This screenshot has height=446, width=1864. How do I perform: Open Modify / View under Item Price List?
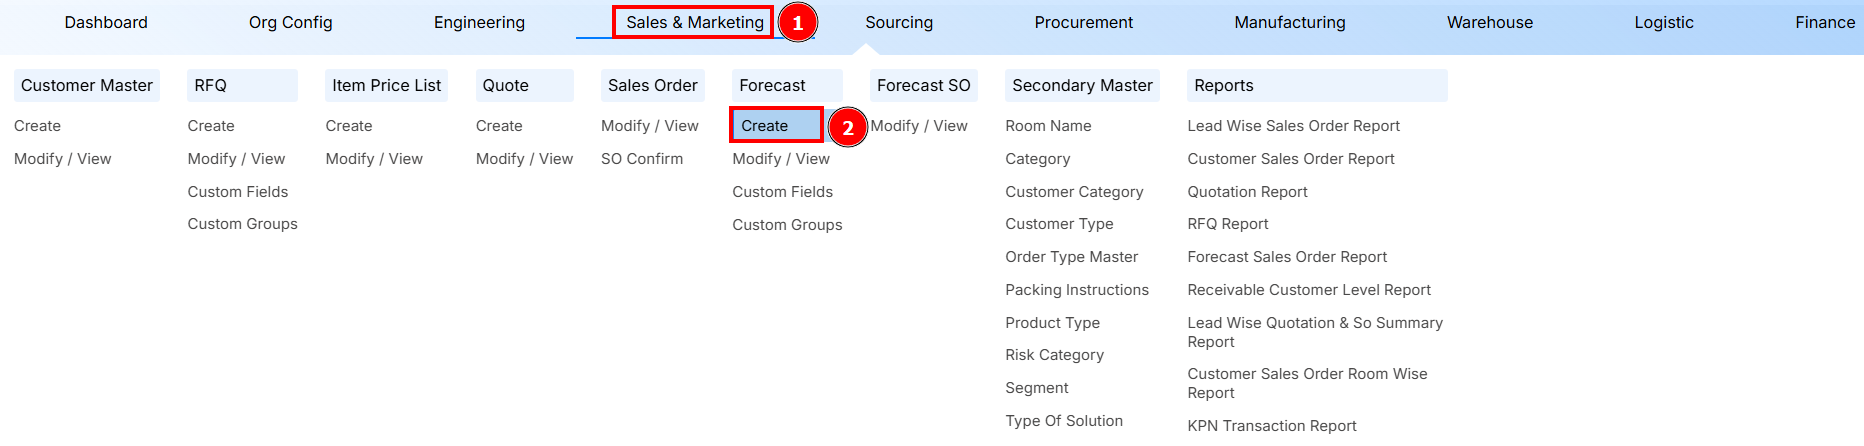pyautogui.click(x=374, y=159)
